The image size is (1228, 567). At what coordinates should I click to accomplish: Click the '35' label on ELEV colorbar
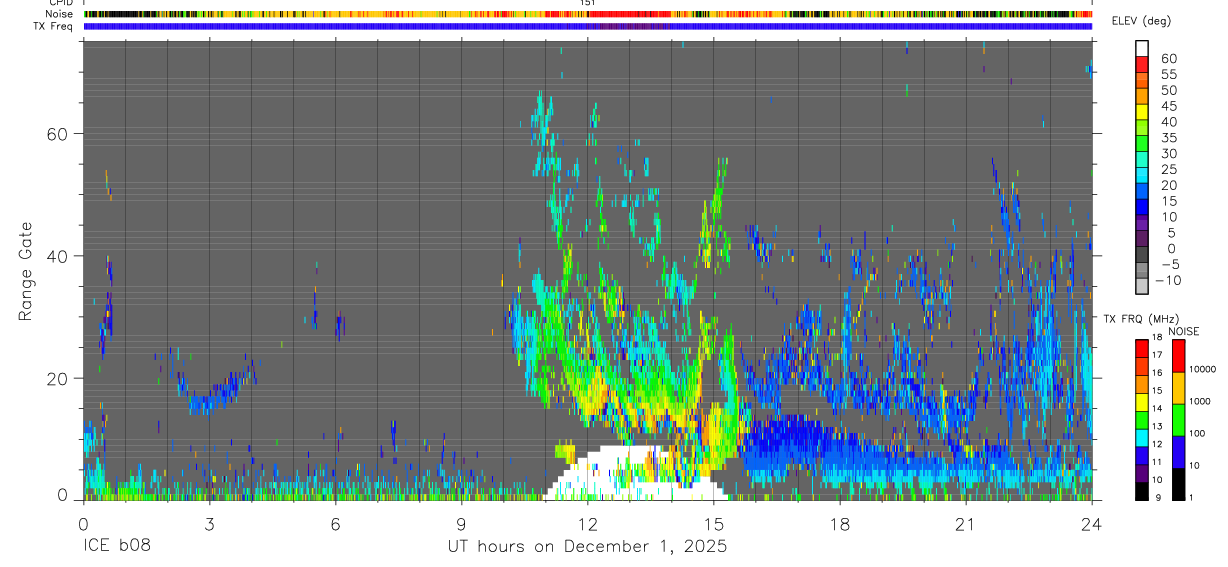1168,138
